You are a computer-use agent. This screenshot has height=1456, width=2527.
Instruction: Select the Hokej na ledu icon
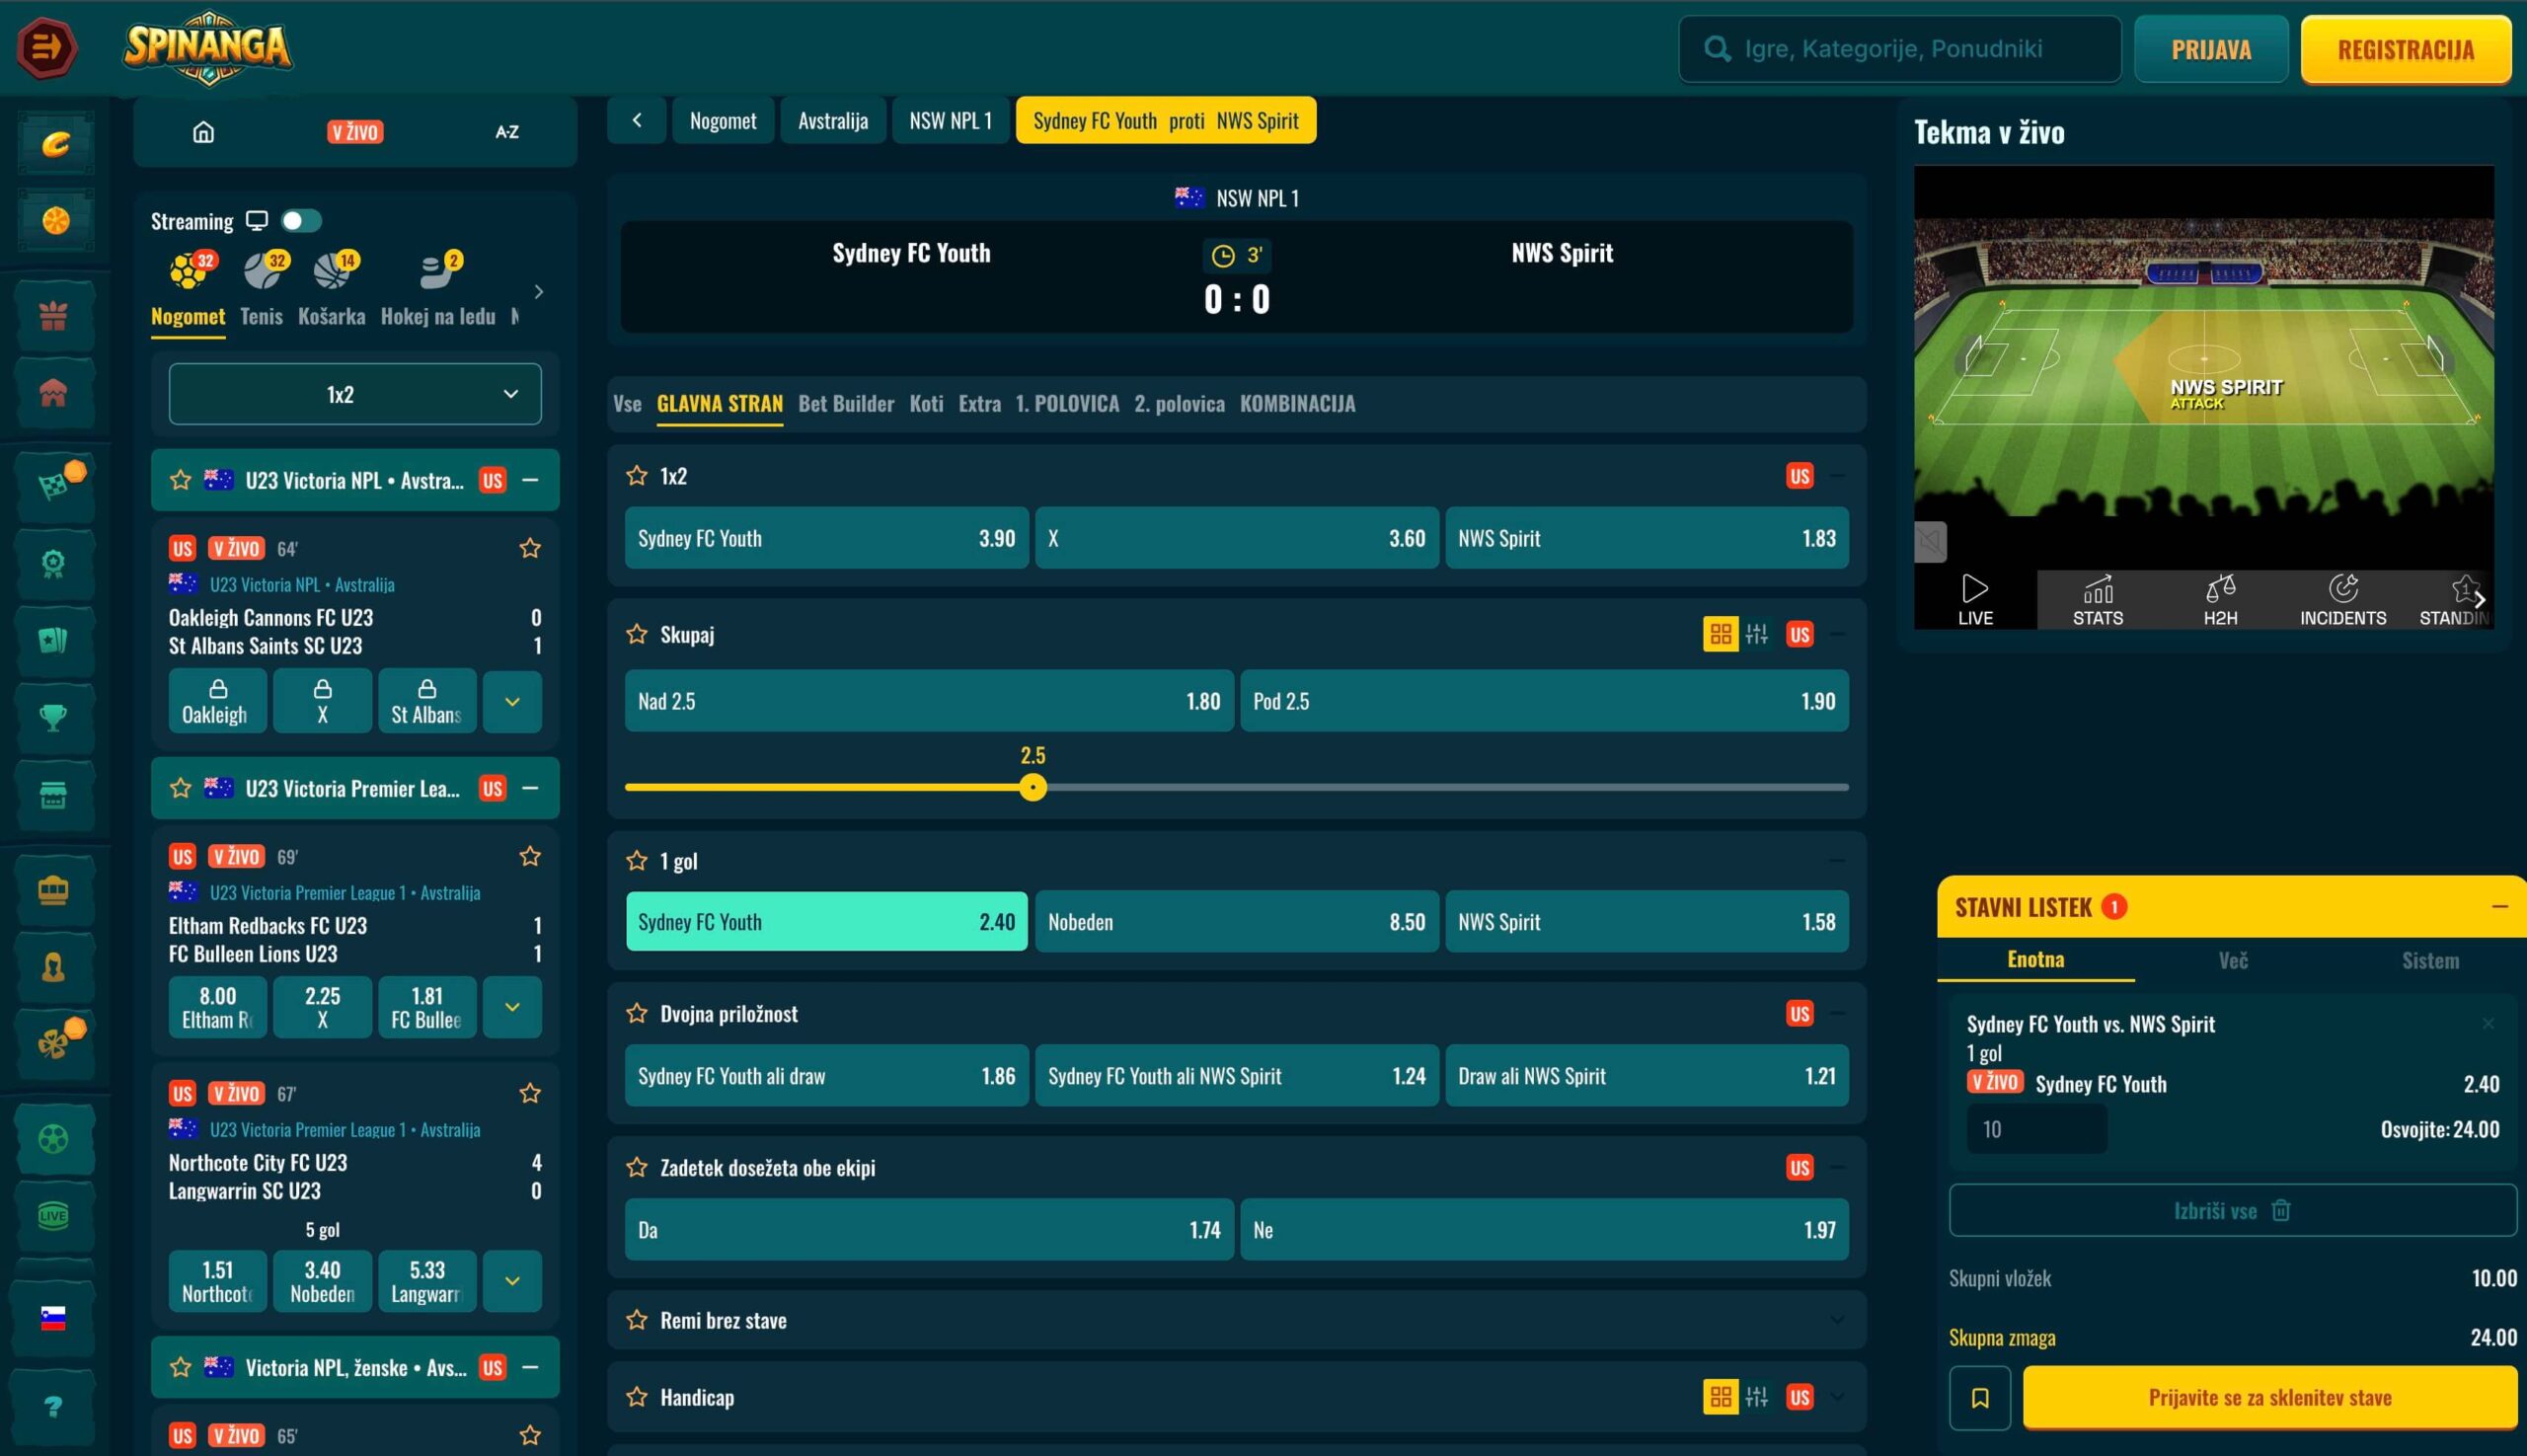coord(438,270)
